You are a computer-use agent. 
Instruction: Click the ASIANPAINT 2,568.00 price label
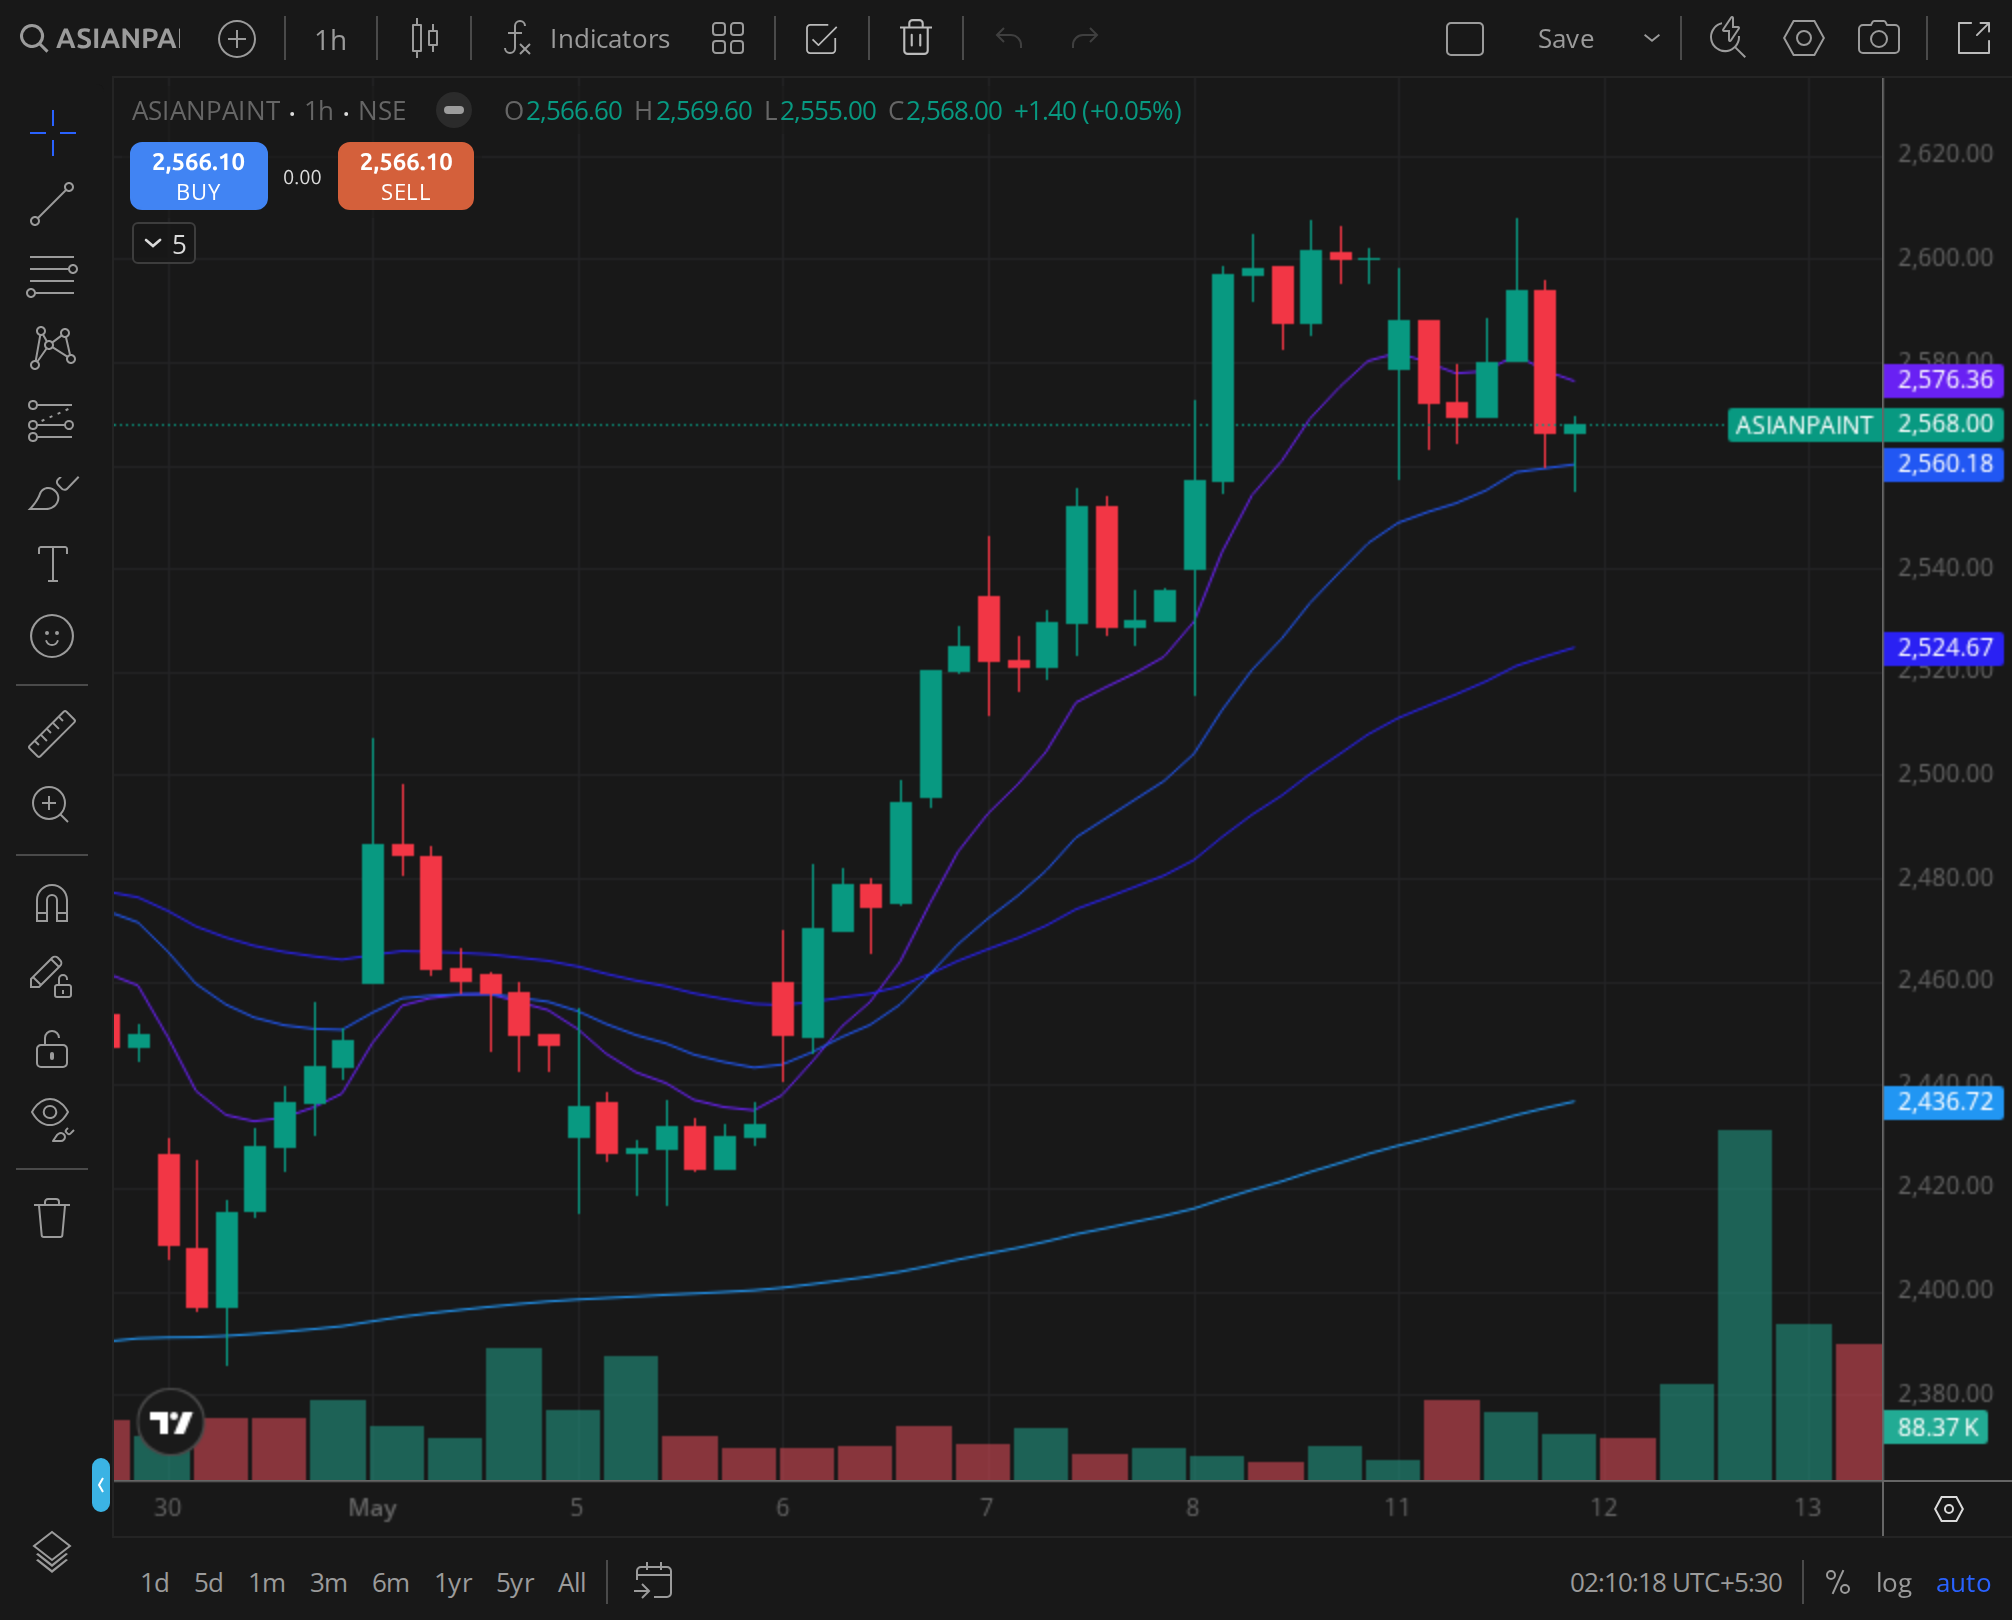point(1866,424)
